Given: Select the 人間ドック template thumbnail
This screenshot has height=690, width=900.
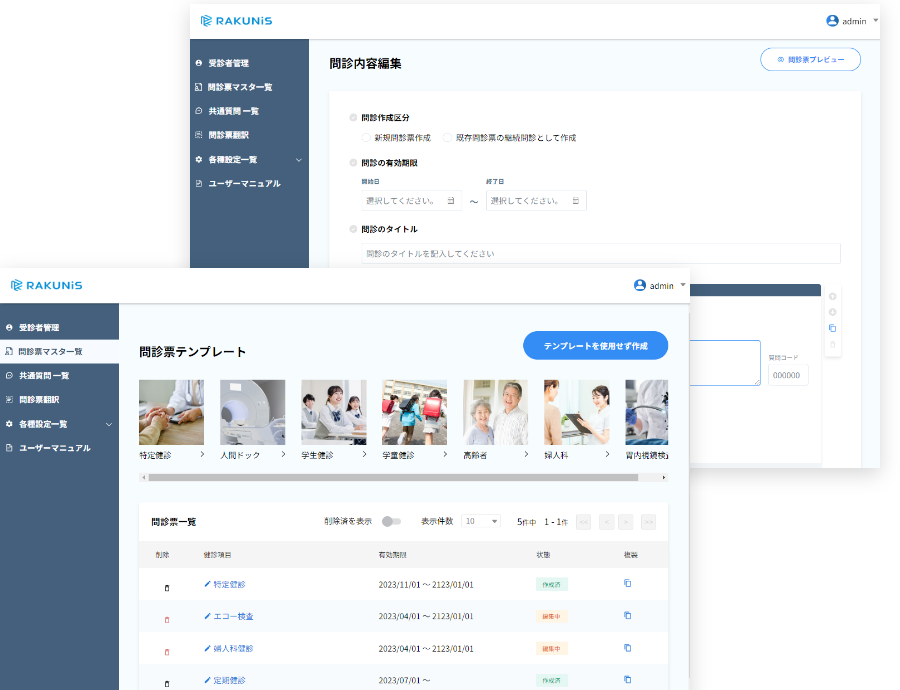Looking at the screenshot, I should click(x=252, y=411).
